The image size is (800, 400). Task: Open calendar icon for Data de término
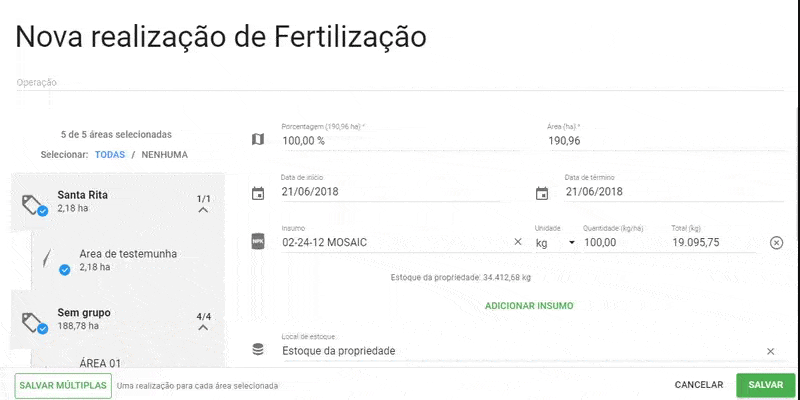click(x=542, y=193)
